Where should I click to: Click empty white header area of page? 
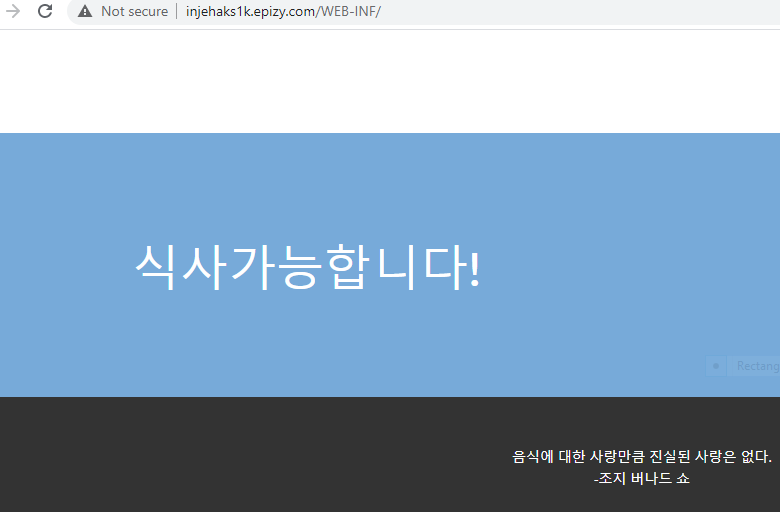coord(390,82)
